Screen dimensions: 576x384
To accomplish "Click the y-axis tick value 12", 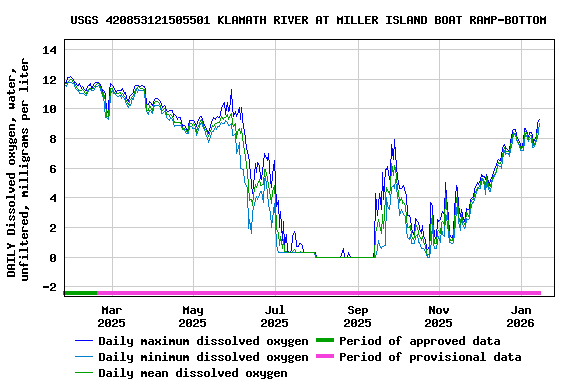I will click(50, 80).
